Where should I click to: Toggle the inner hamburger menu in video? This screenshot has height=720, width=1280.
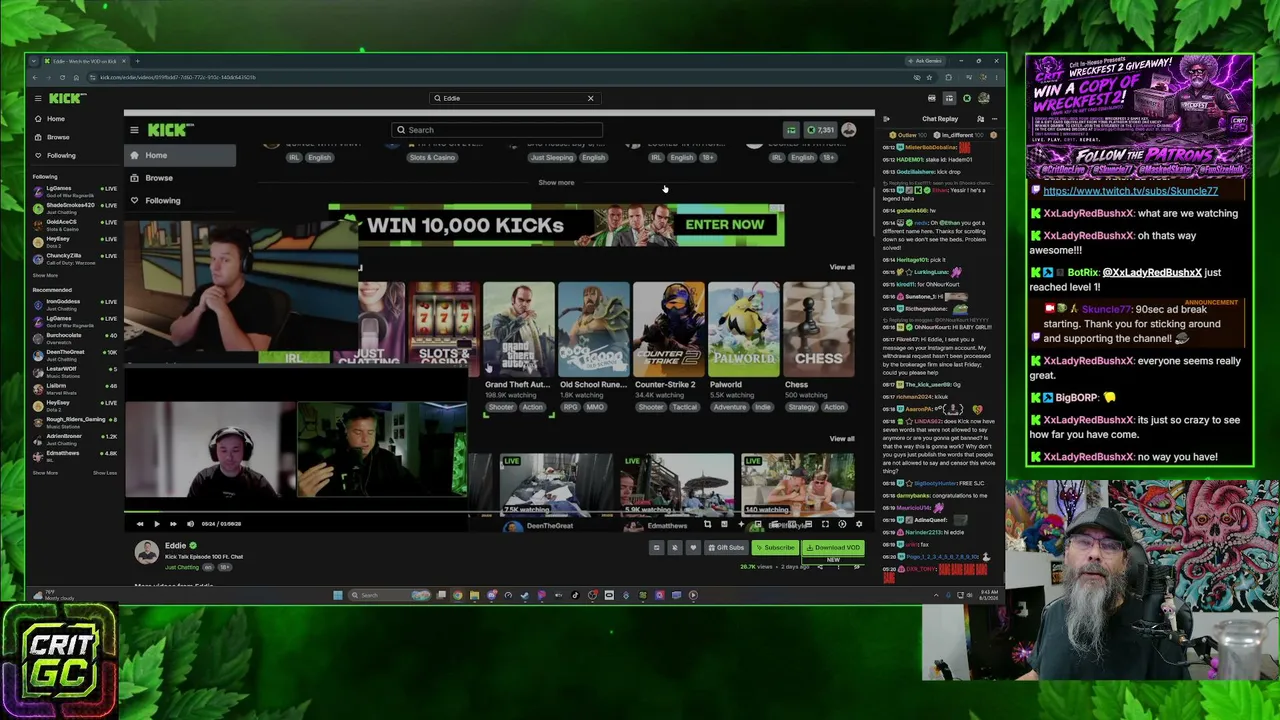tap(134, 130)
